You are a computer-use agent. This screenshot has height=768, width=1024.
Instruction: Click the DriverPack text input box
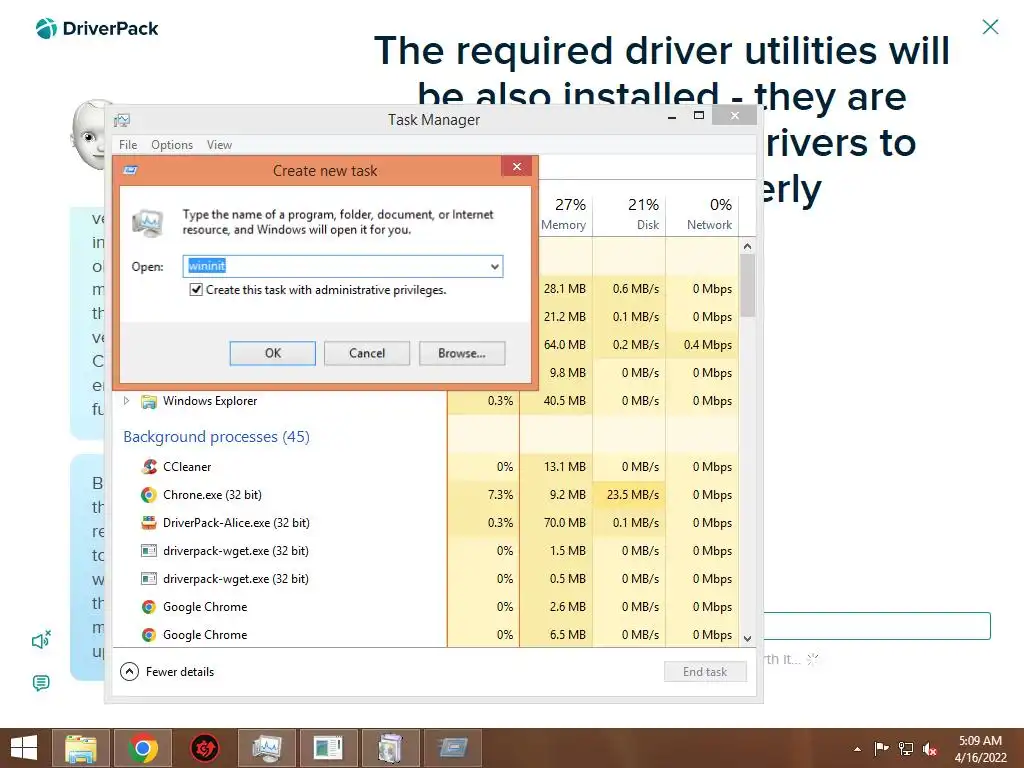[877, 626]
